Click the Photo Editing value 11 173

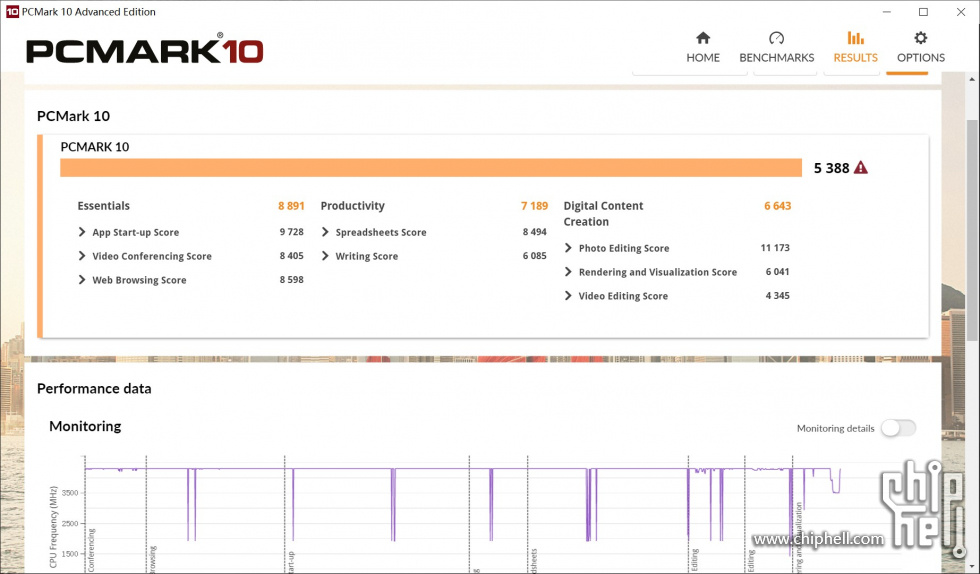(775, 248)
